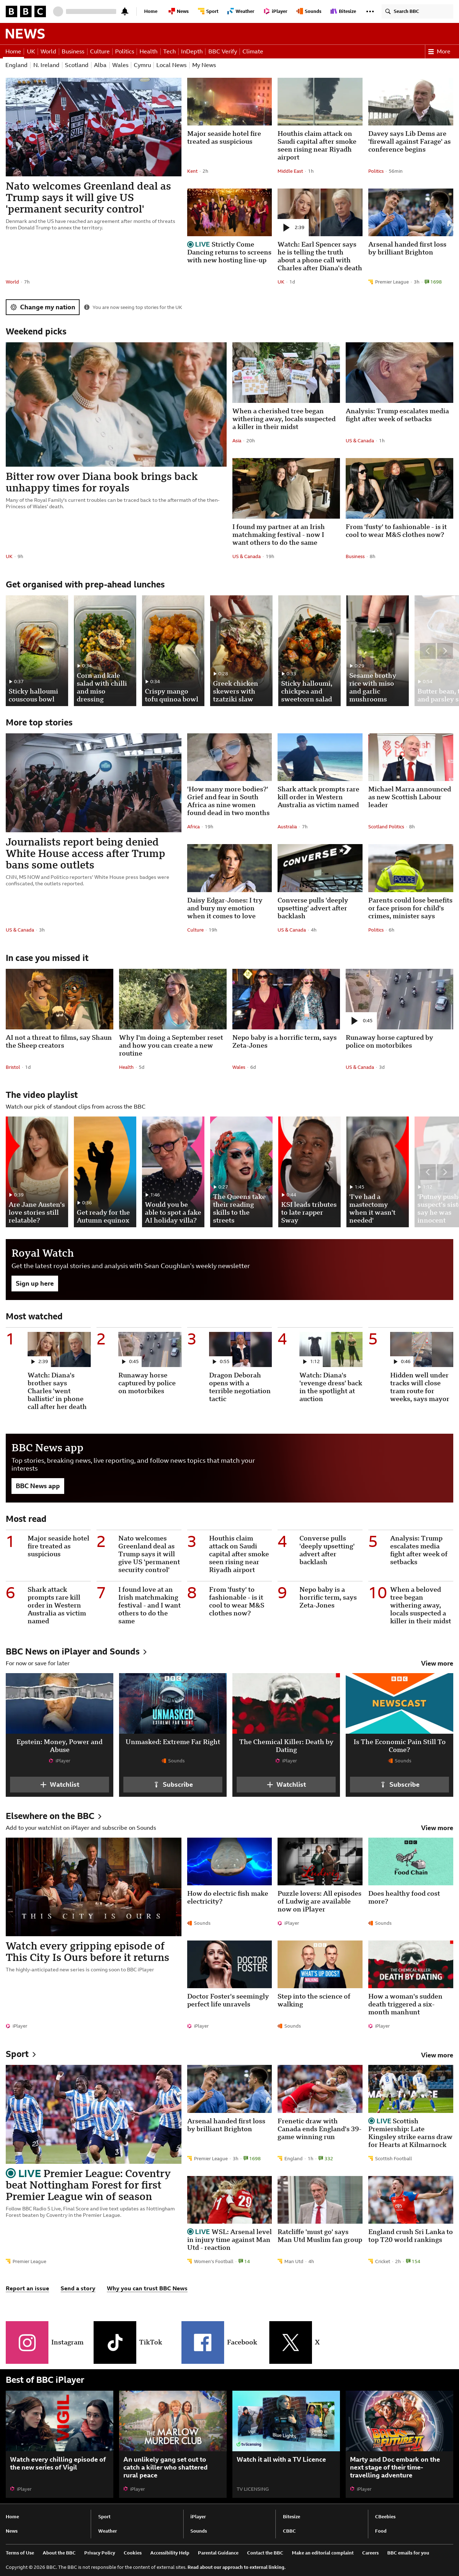Sign up here for Royal Watch newsletter

pyautogui.click(x=35, y=1283)
